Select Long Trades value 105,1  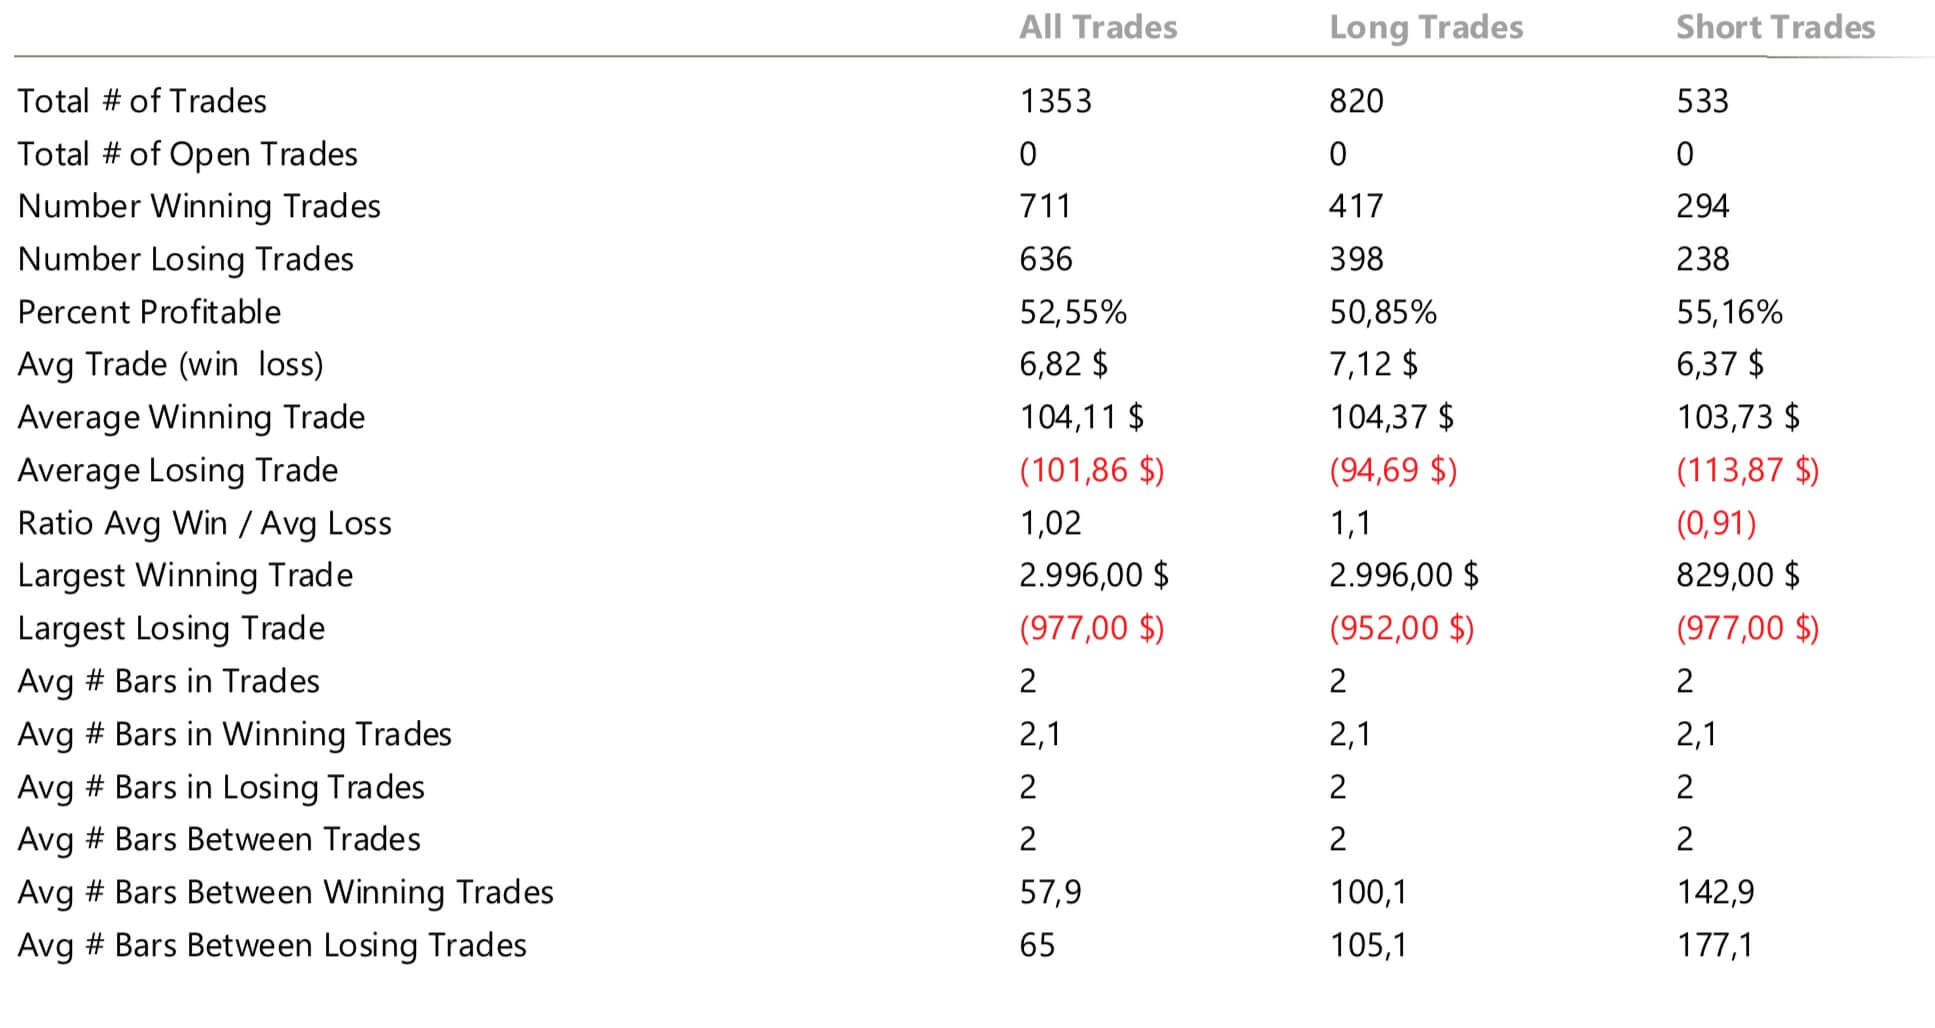pyautogui.click(x=1368, y=945)
